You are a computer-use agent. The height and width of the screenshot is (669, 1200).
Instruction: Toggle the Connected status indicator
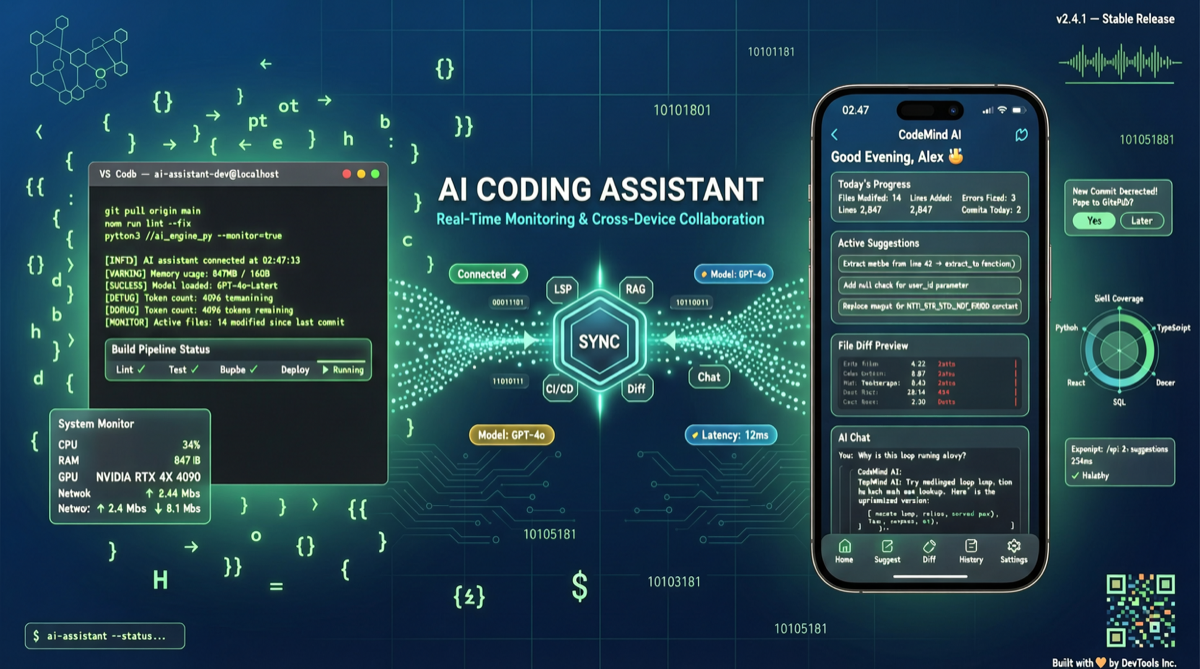(x=487, y=273)
